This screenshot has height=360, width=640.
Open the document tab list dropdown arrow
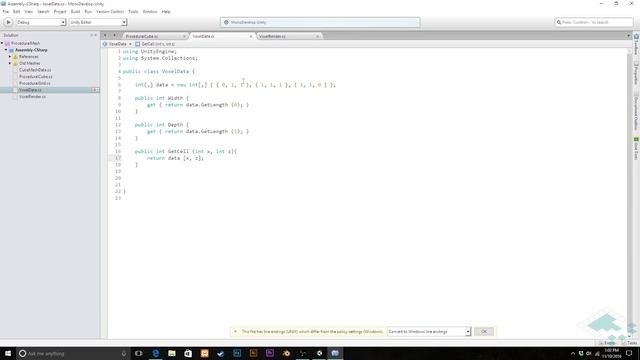(629, 36)
